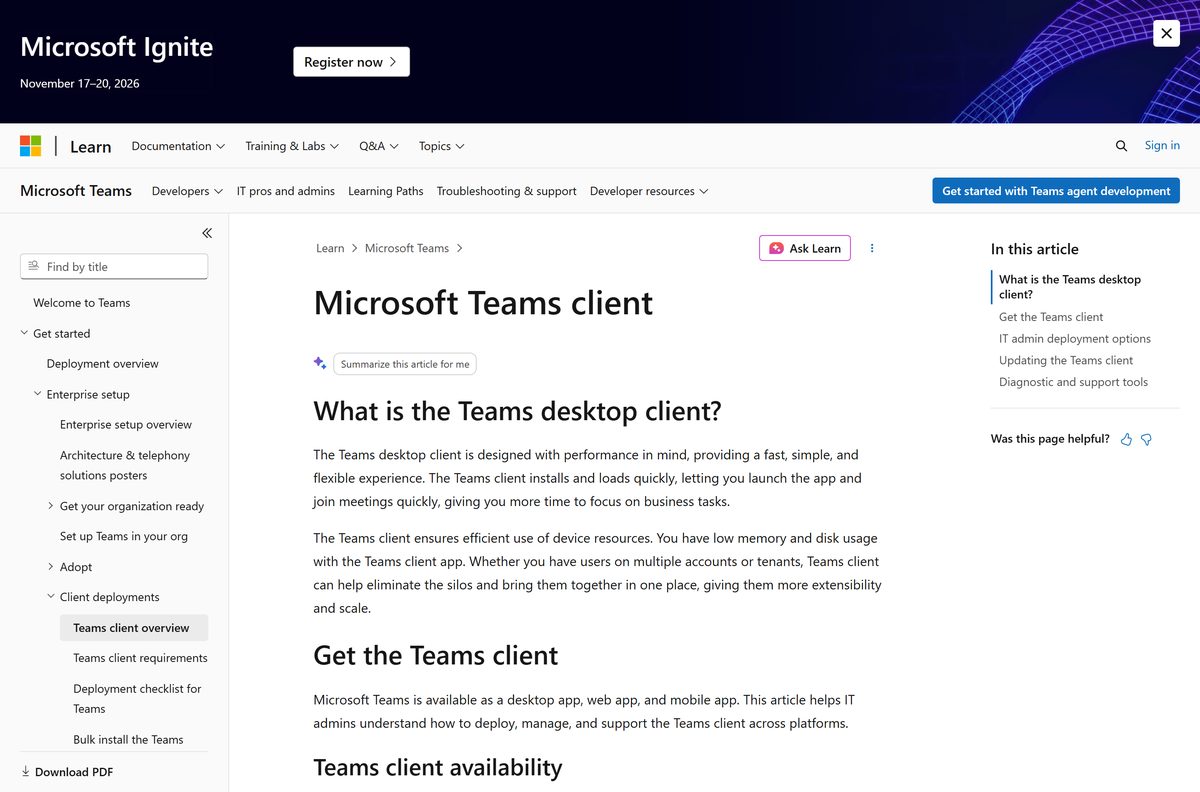Rate page helpful with thumbs up
This screenshot has height=792, width=1200.
1126,439
